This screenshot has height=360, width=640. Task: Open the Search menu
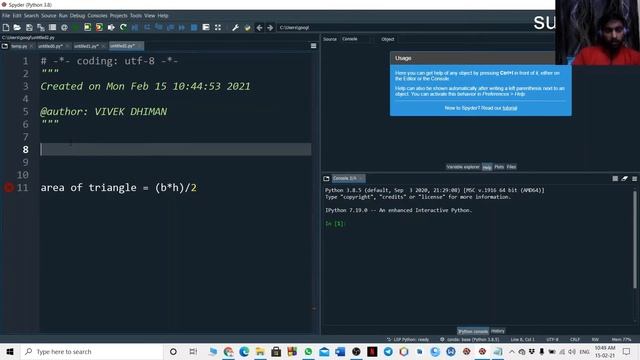pyautogui.click(x=31, y=16)
